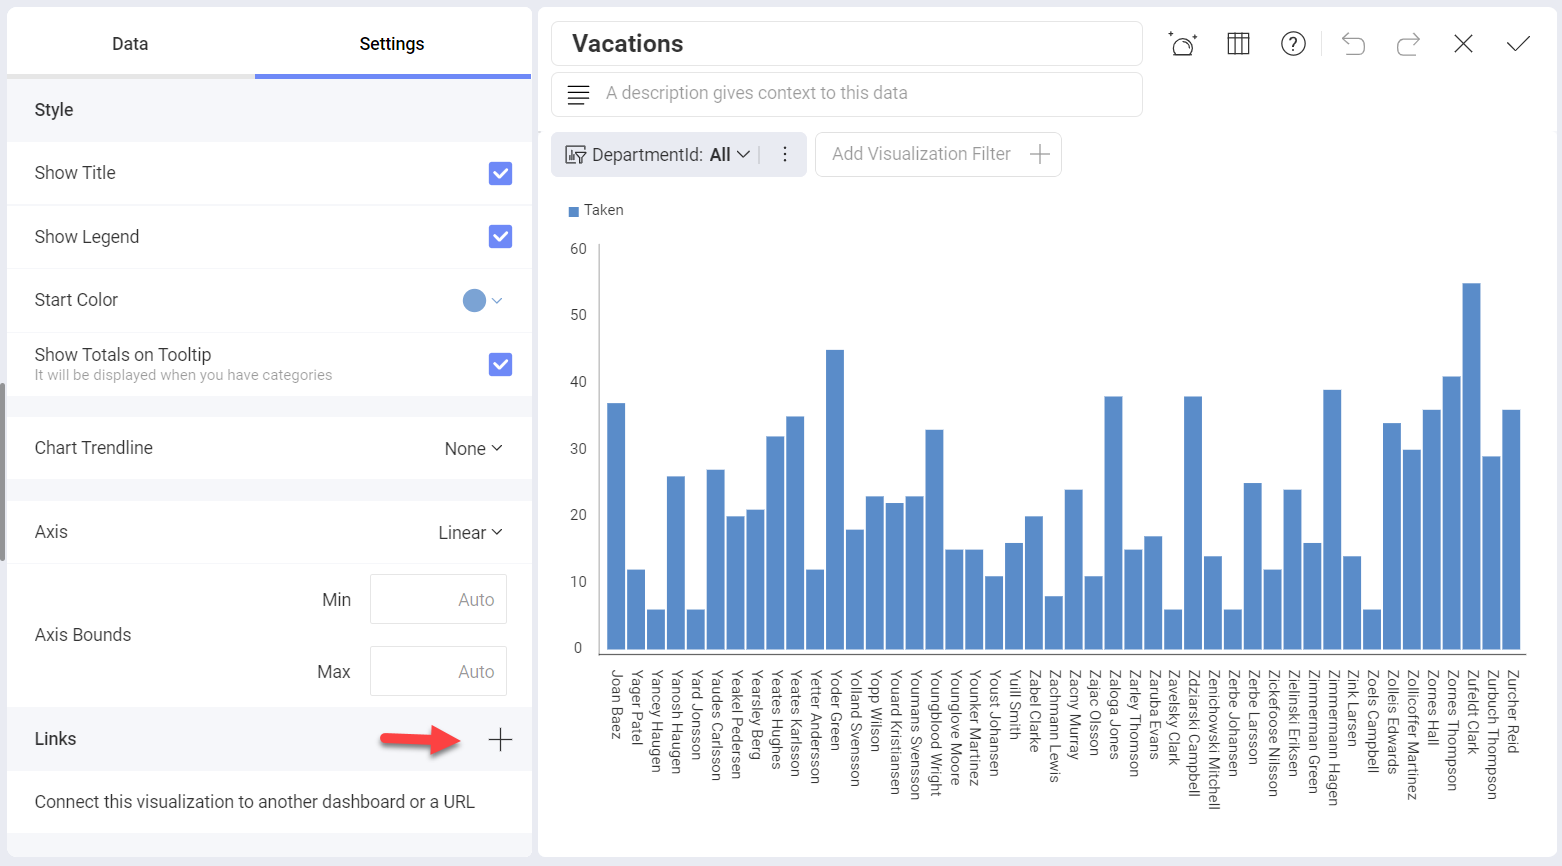Open the Data tab
1562x866 pixels.
(130, 44)
